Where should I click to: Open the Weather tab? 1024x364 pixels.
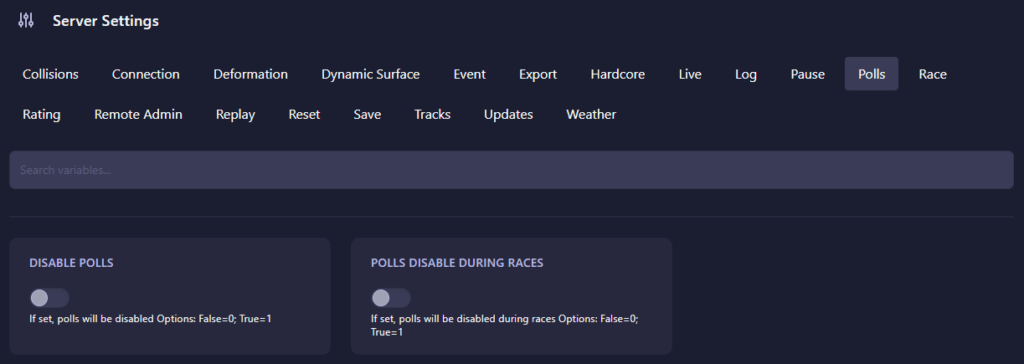(x=591, y=114)
